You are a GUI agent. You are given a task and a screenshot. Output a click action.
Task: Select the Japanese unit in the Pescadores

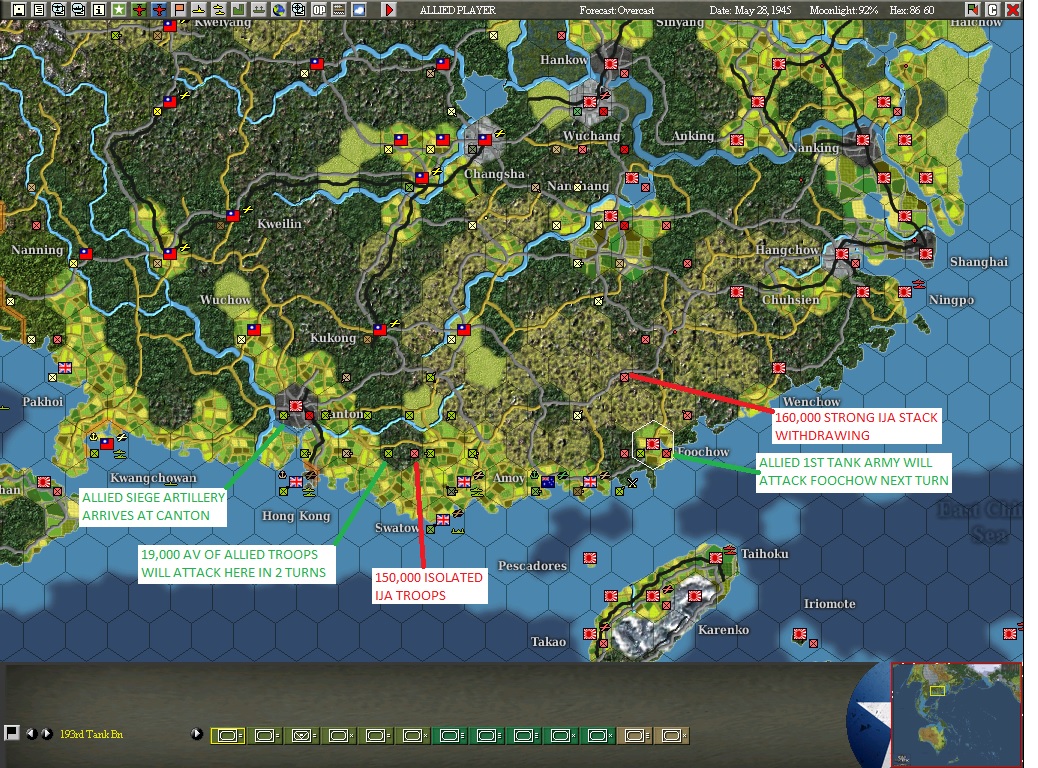pyautogui.click(x=589, y=557)
